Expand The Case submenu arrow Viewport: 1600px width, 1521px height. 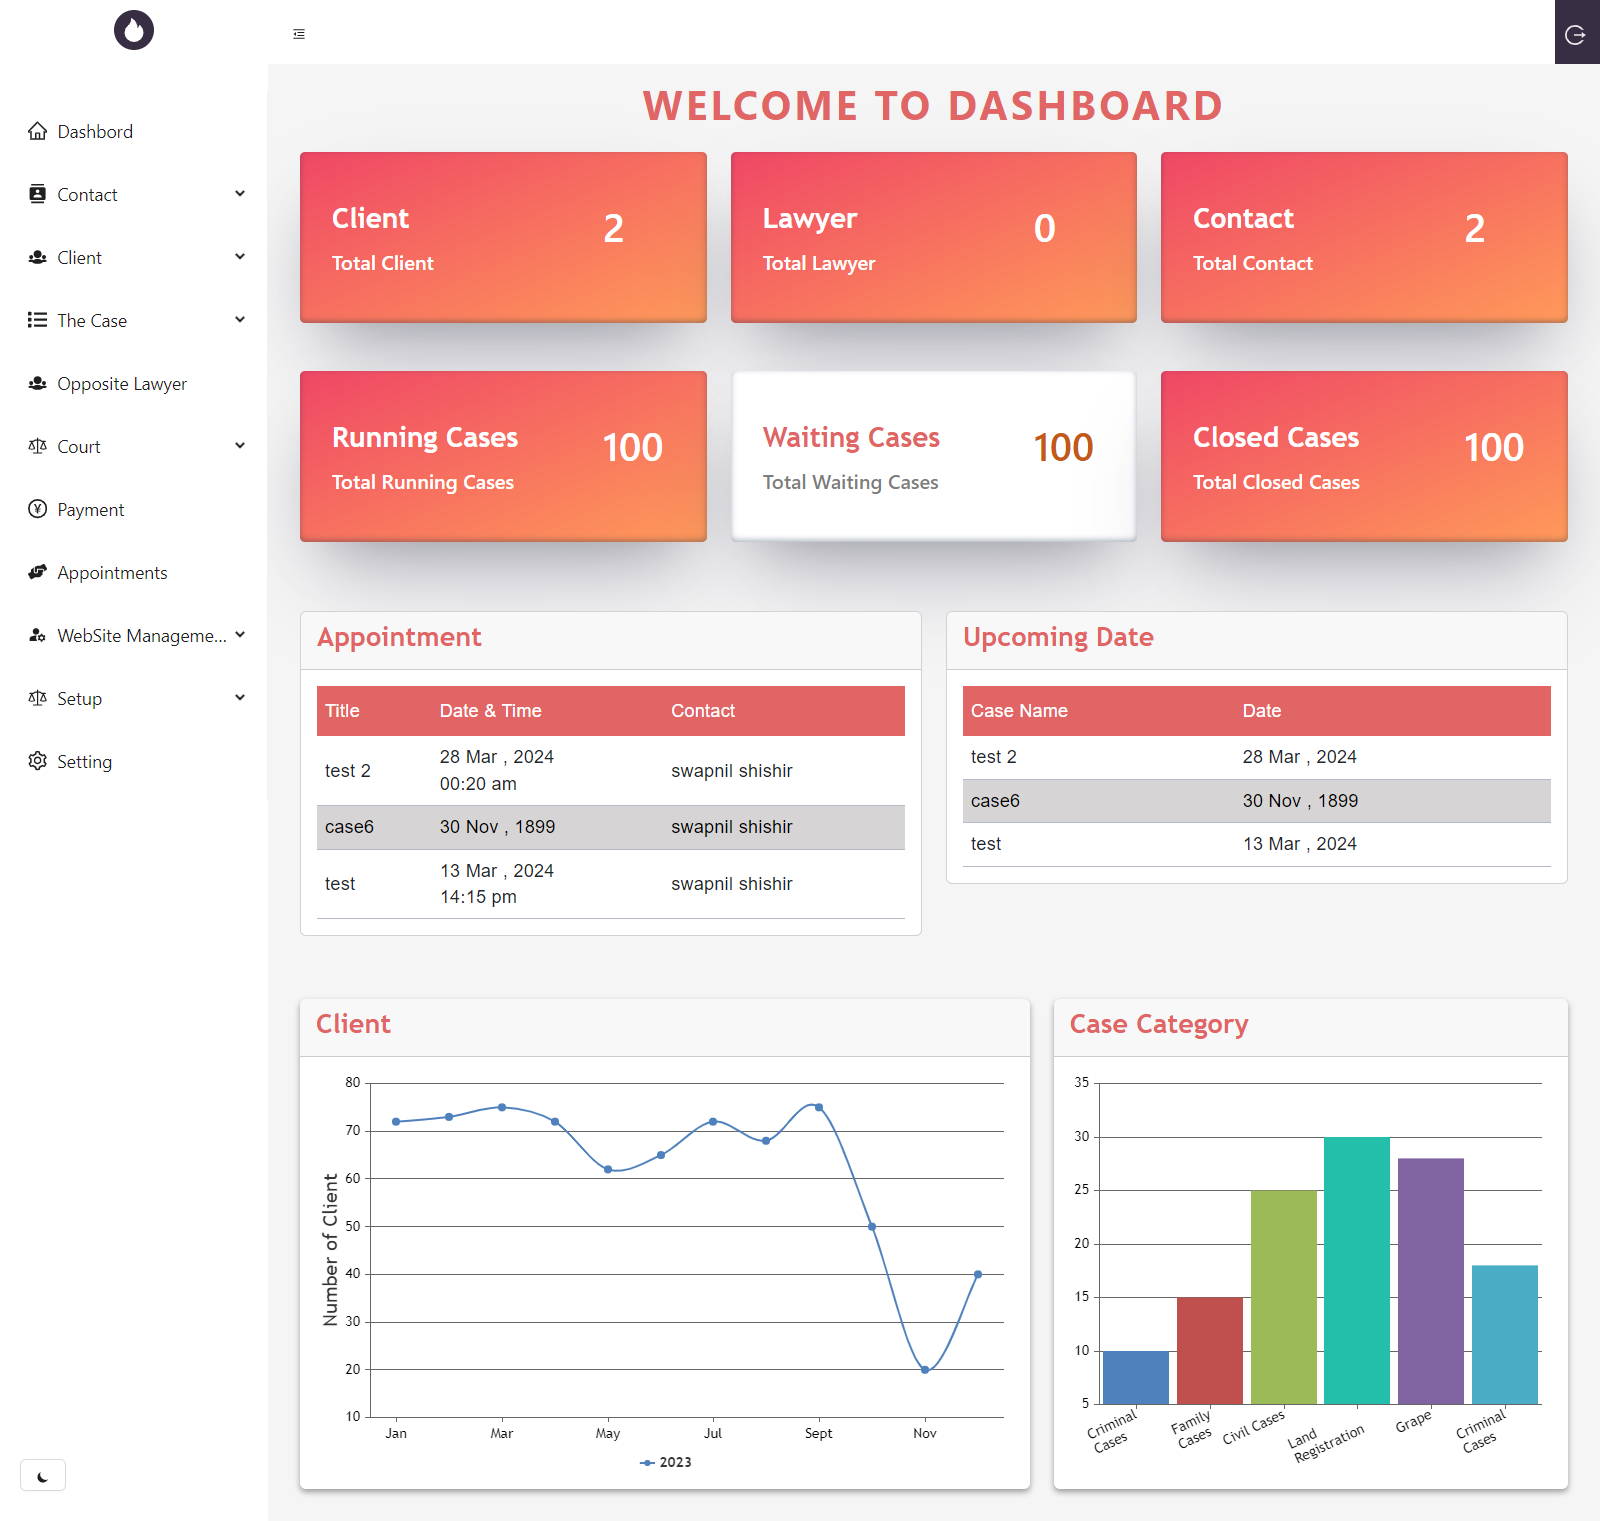(x=240, y=320)
